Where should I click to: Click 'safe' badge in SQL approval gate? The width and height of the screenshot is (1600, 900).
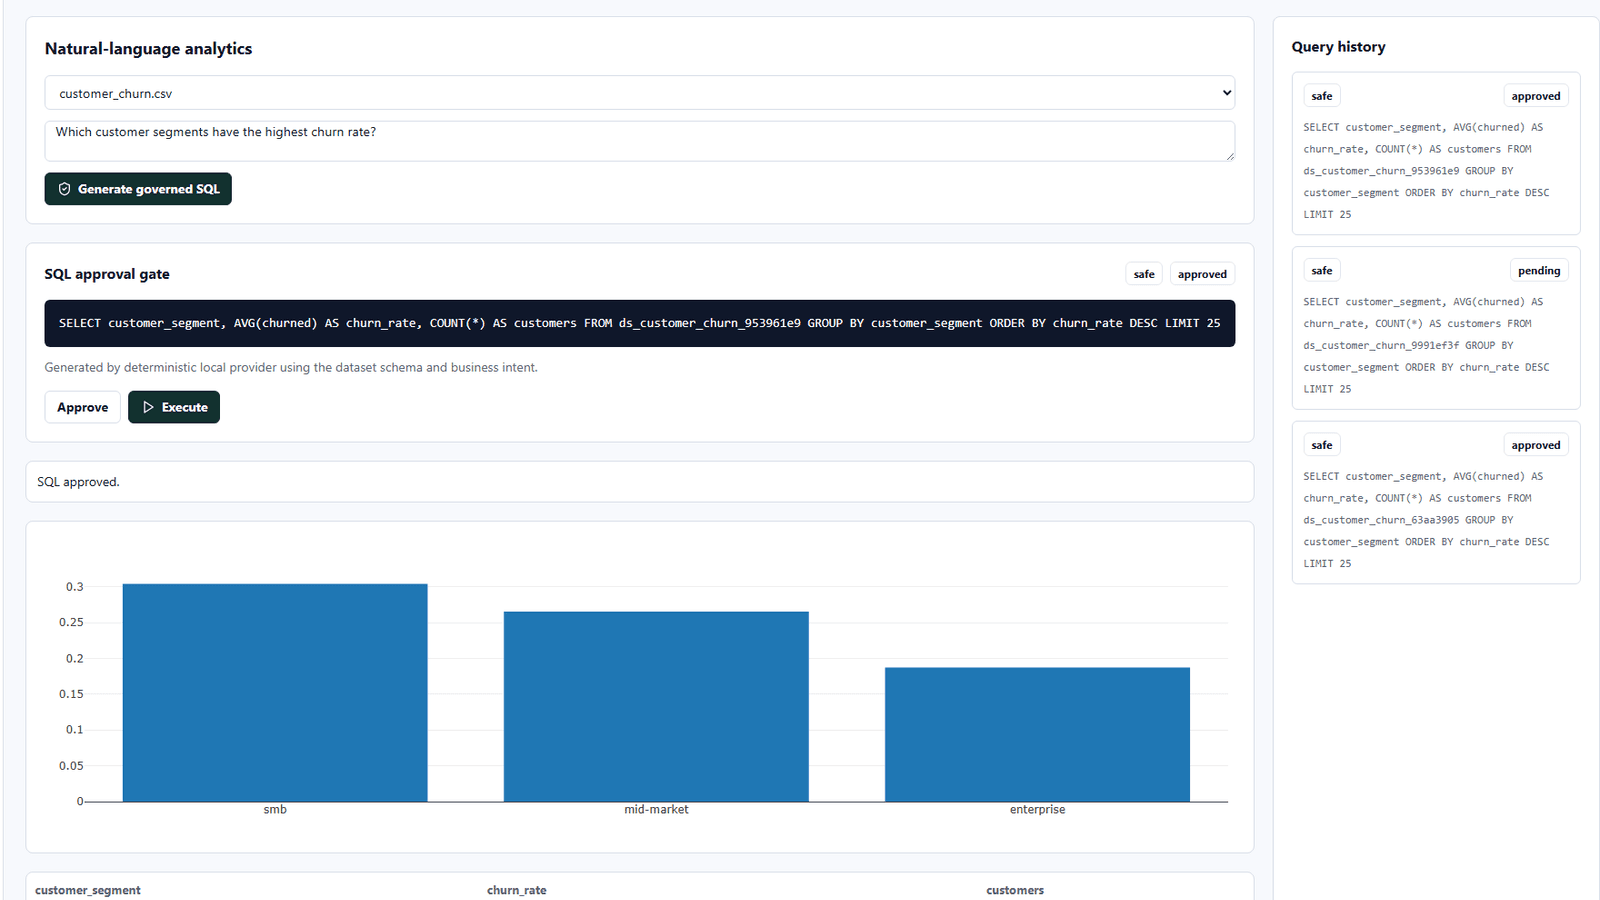[x=1144, y=274]
